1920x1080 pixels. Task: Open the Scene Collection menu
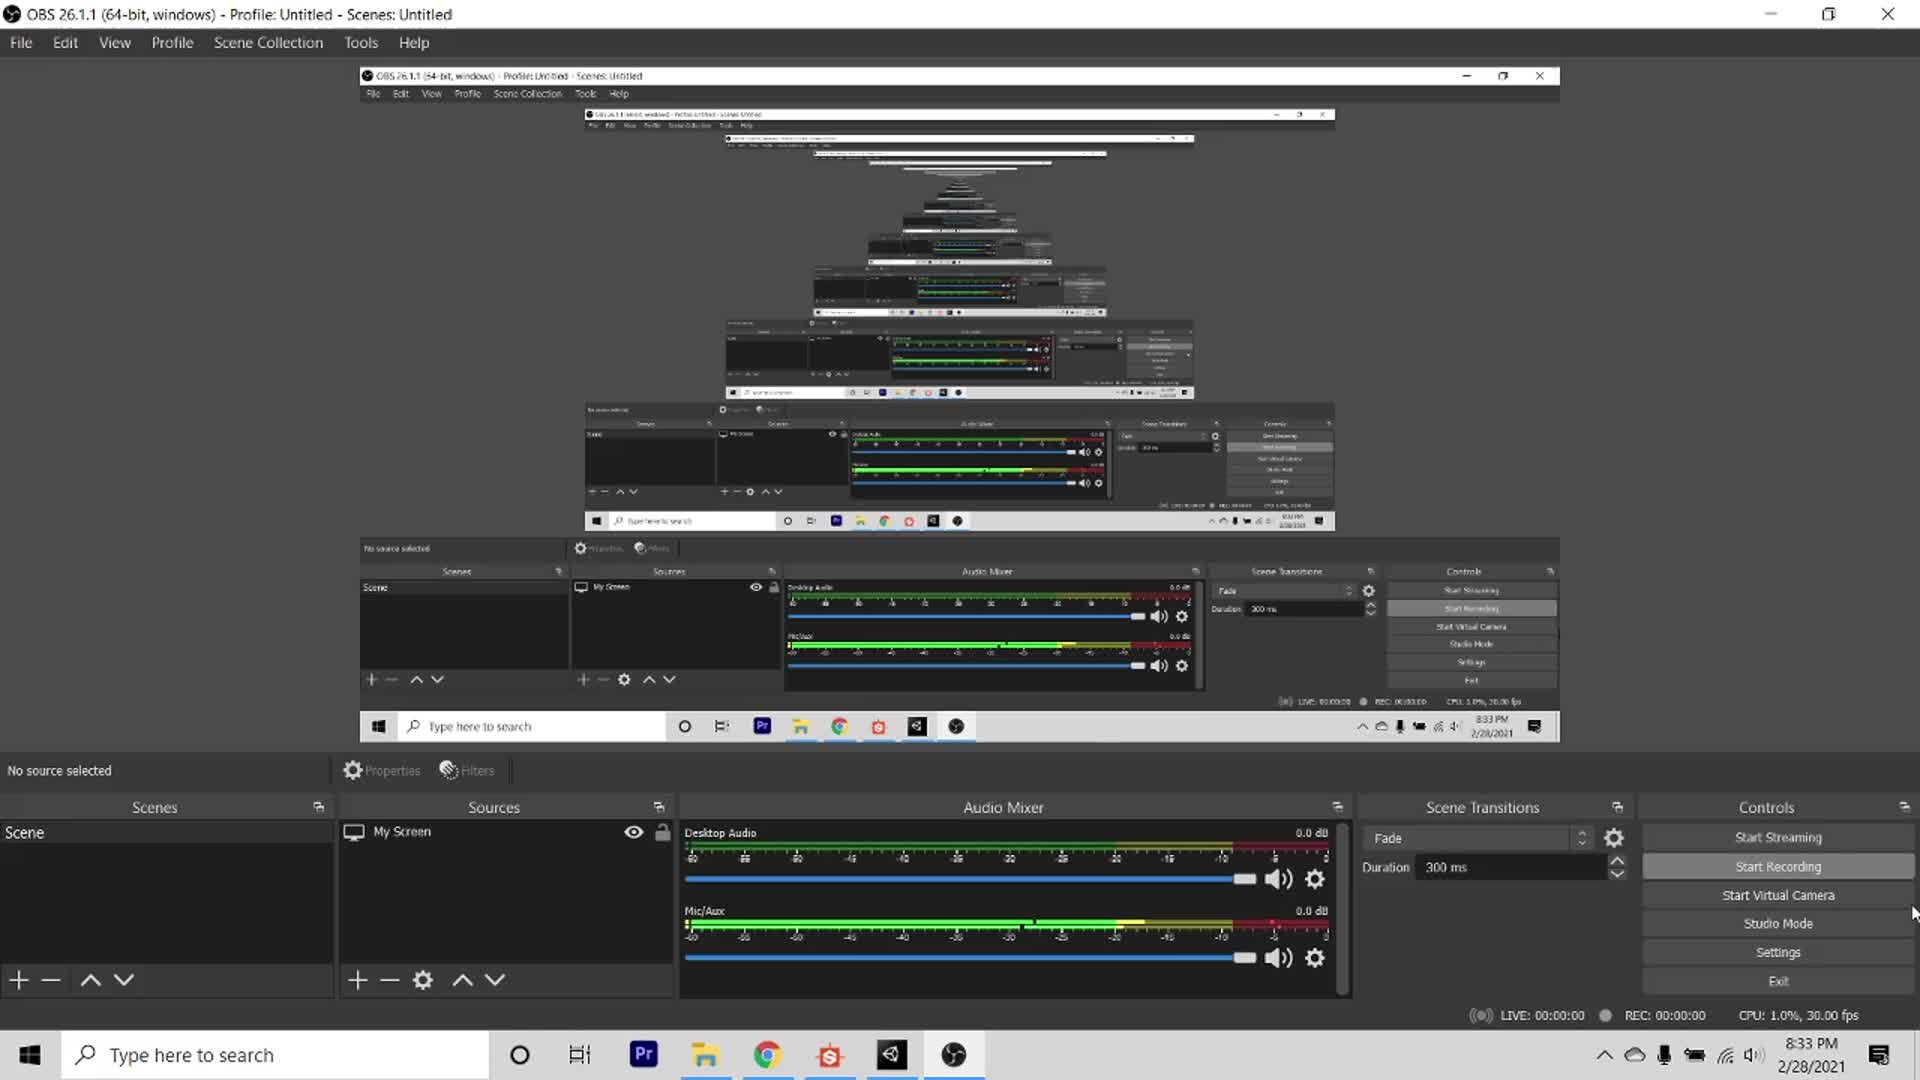268,43
